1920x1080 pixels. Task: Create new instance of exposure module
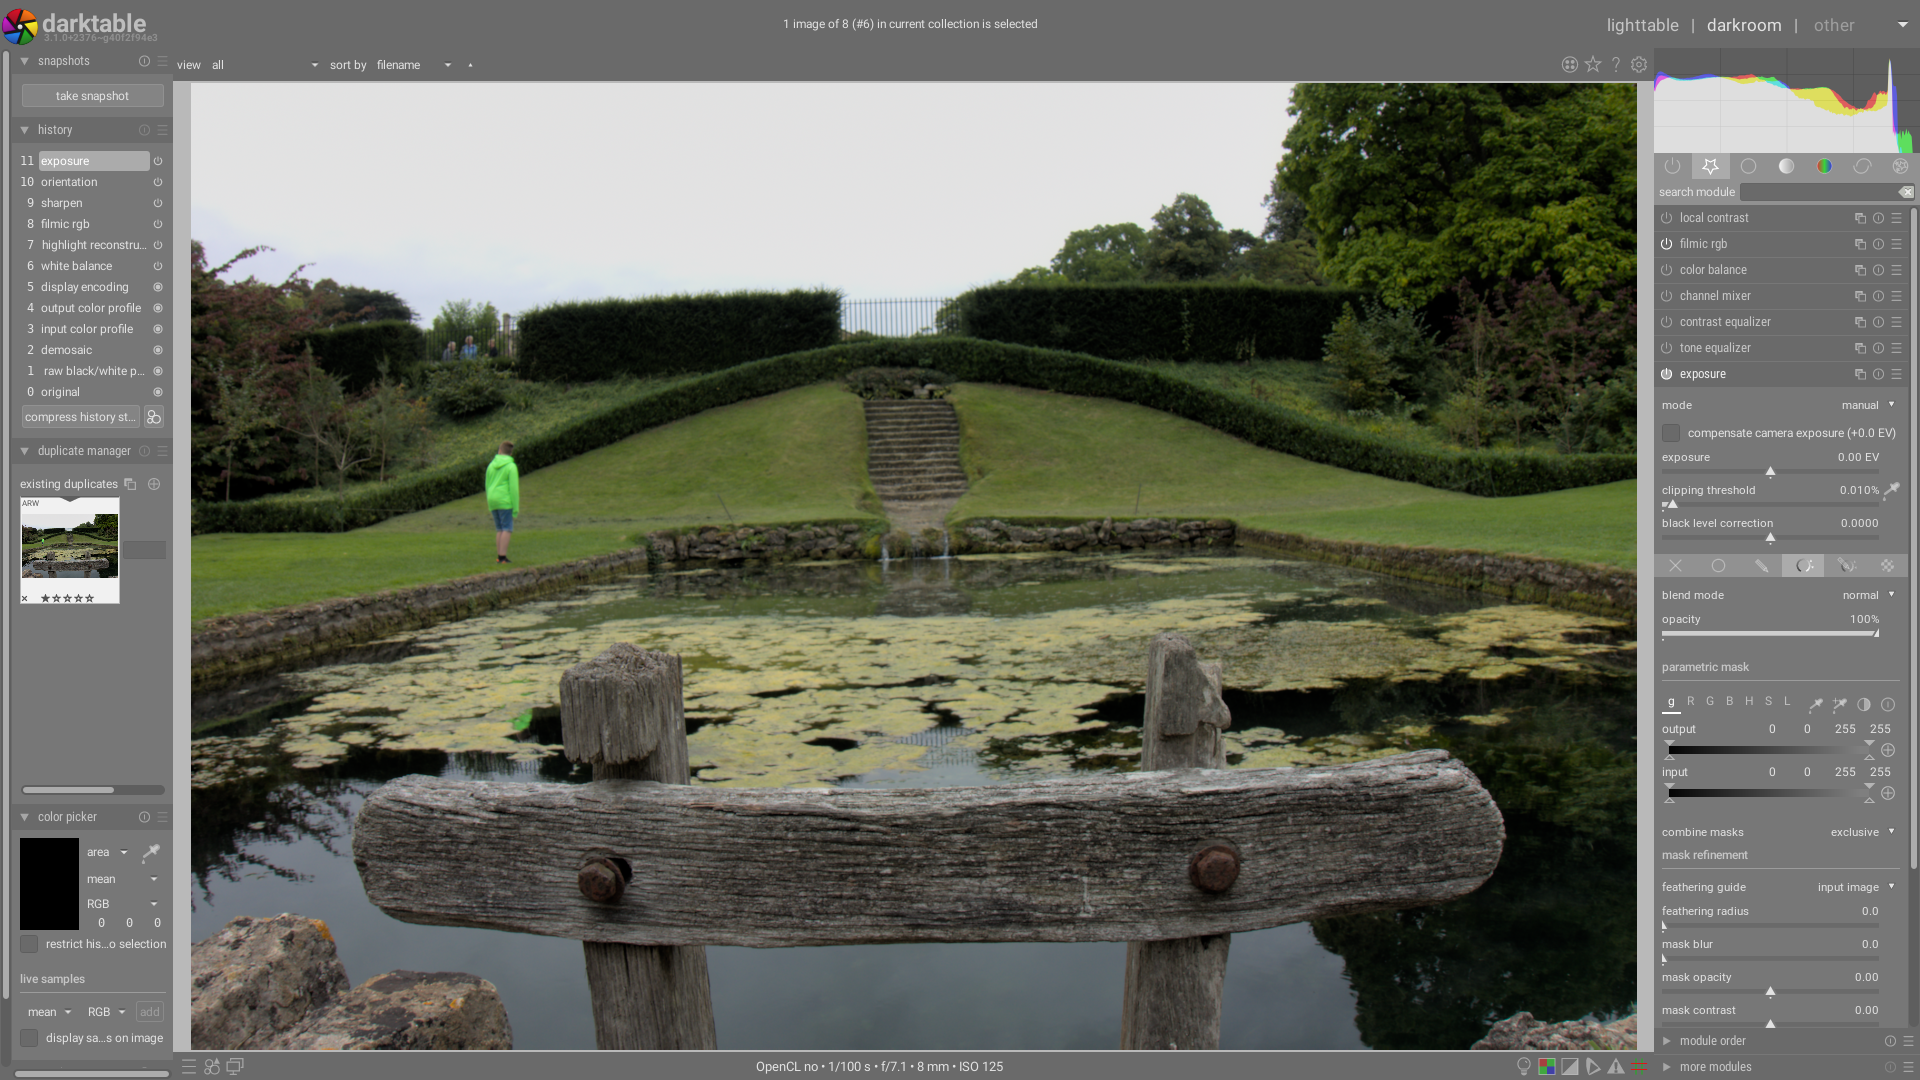pos(1860,374)
